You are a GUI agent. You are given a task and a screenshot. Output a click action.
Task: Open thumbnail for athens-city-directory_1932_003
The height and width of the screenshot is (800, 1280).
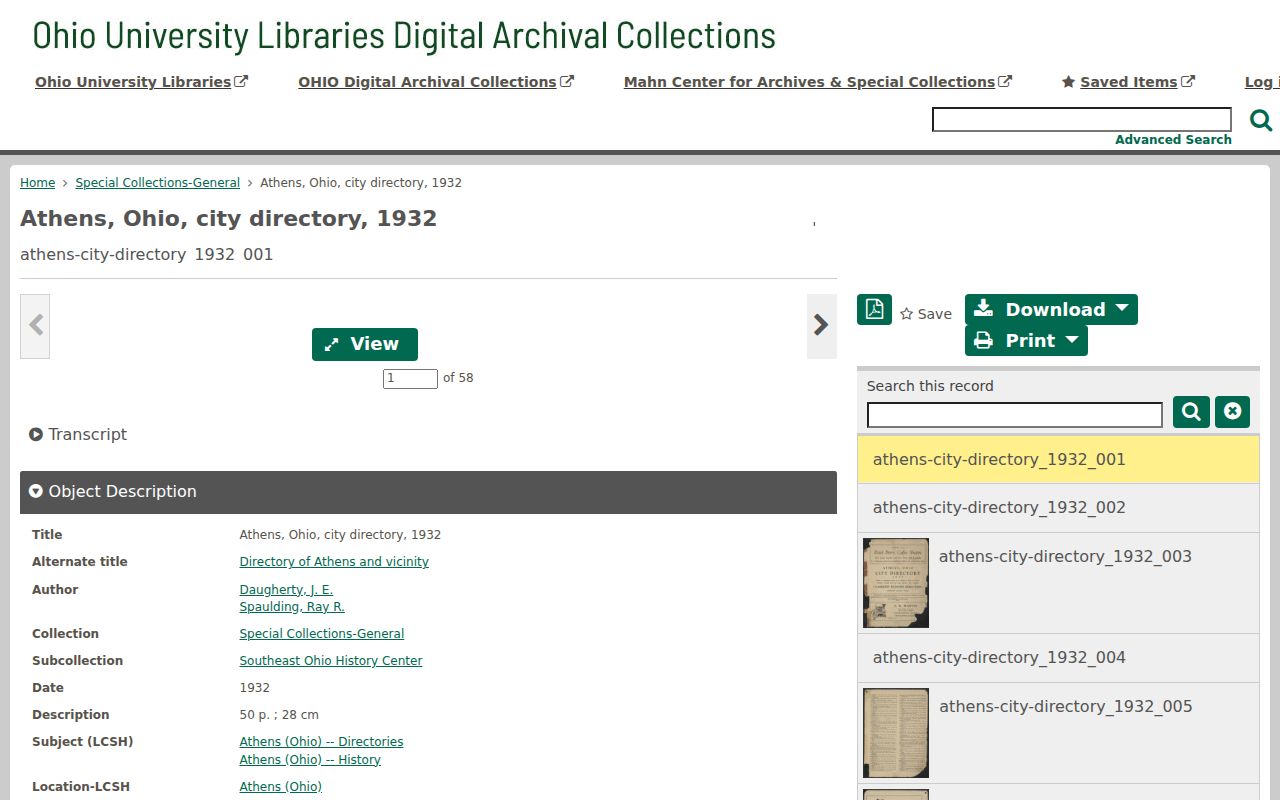pos(896,583)
